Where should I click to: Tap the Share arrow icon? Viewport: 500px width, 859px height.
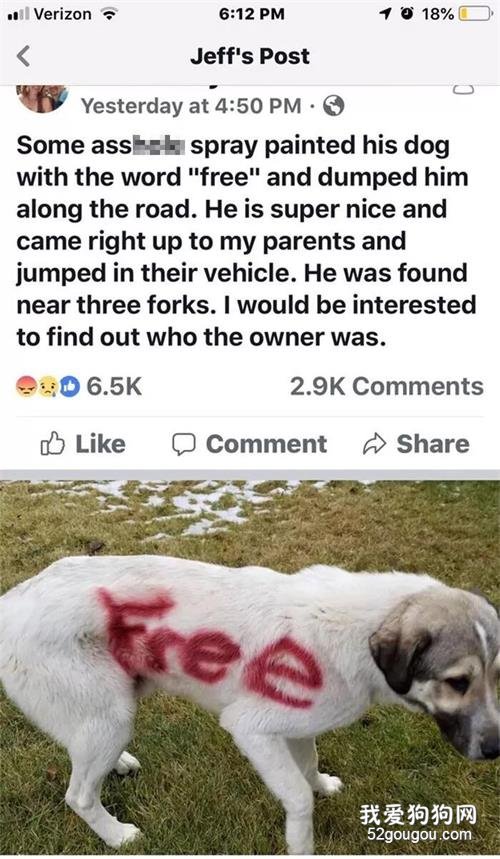coord(374,444)
